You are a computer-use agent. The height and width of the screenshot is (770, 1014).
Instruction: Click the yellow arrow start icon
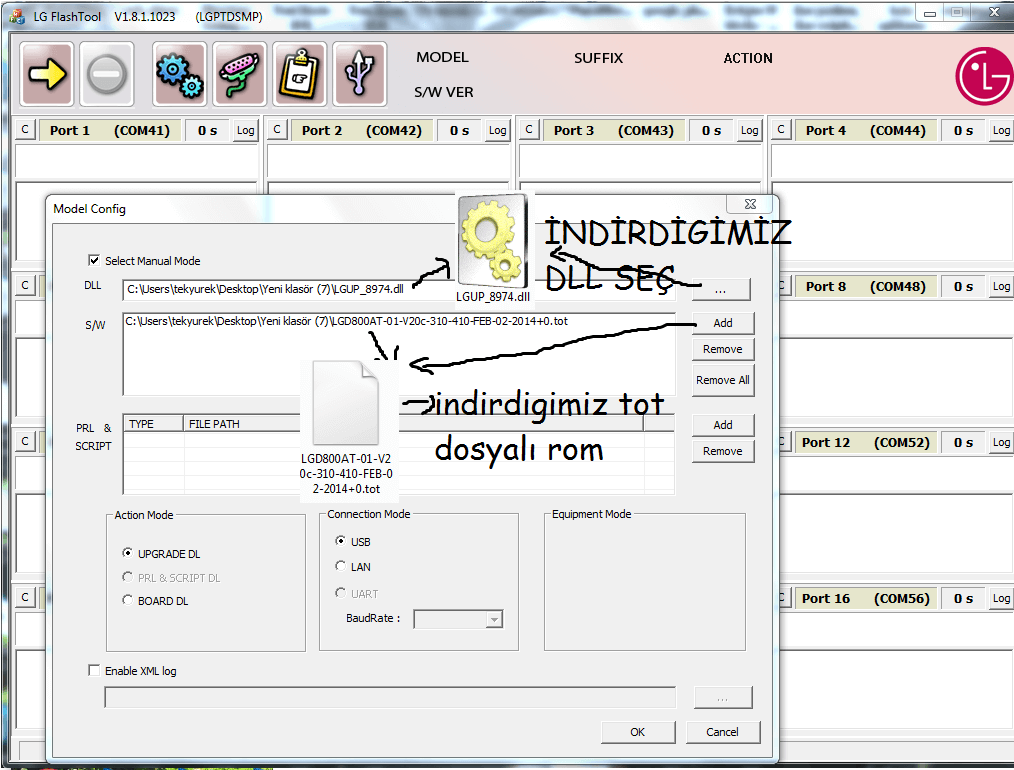[x=46, y=74]
